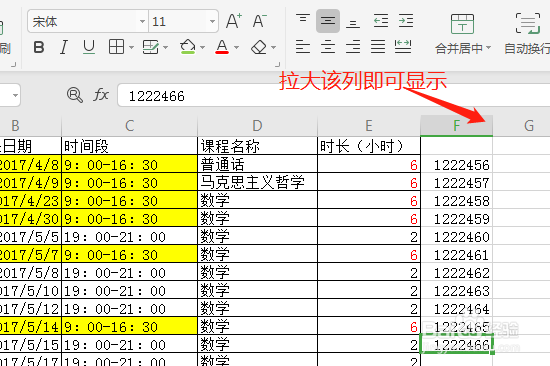The width and height of the screenshot is (550, 366).
Task: Align text left
Action: click(x=303, y=47)
